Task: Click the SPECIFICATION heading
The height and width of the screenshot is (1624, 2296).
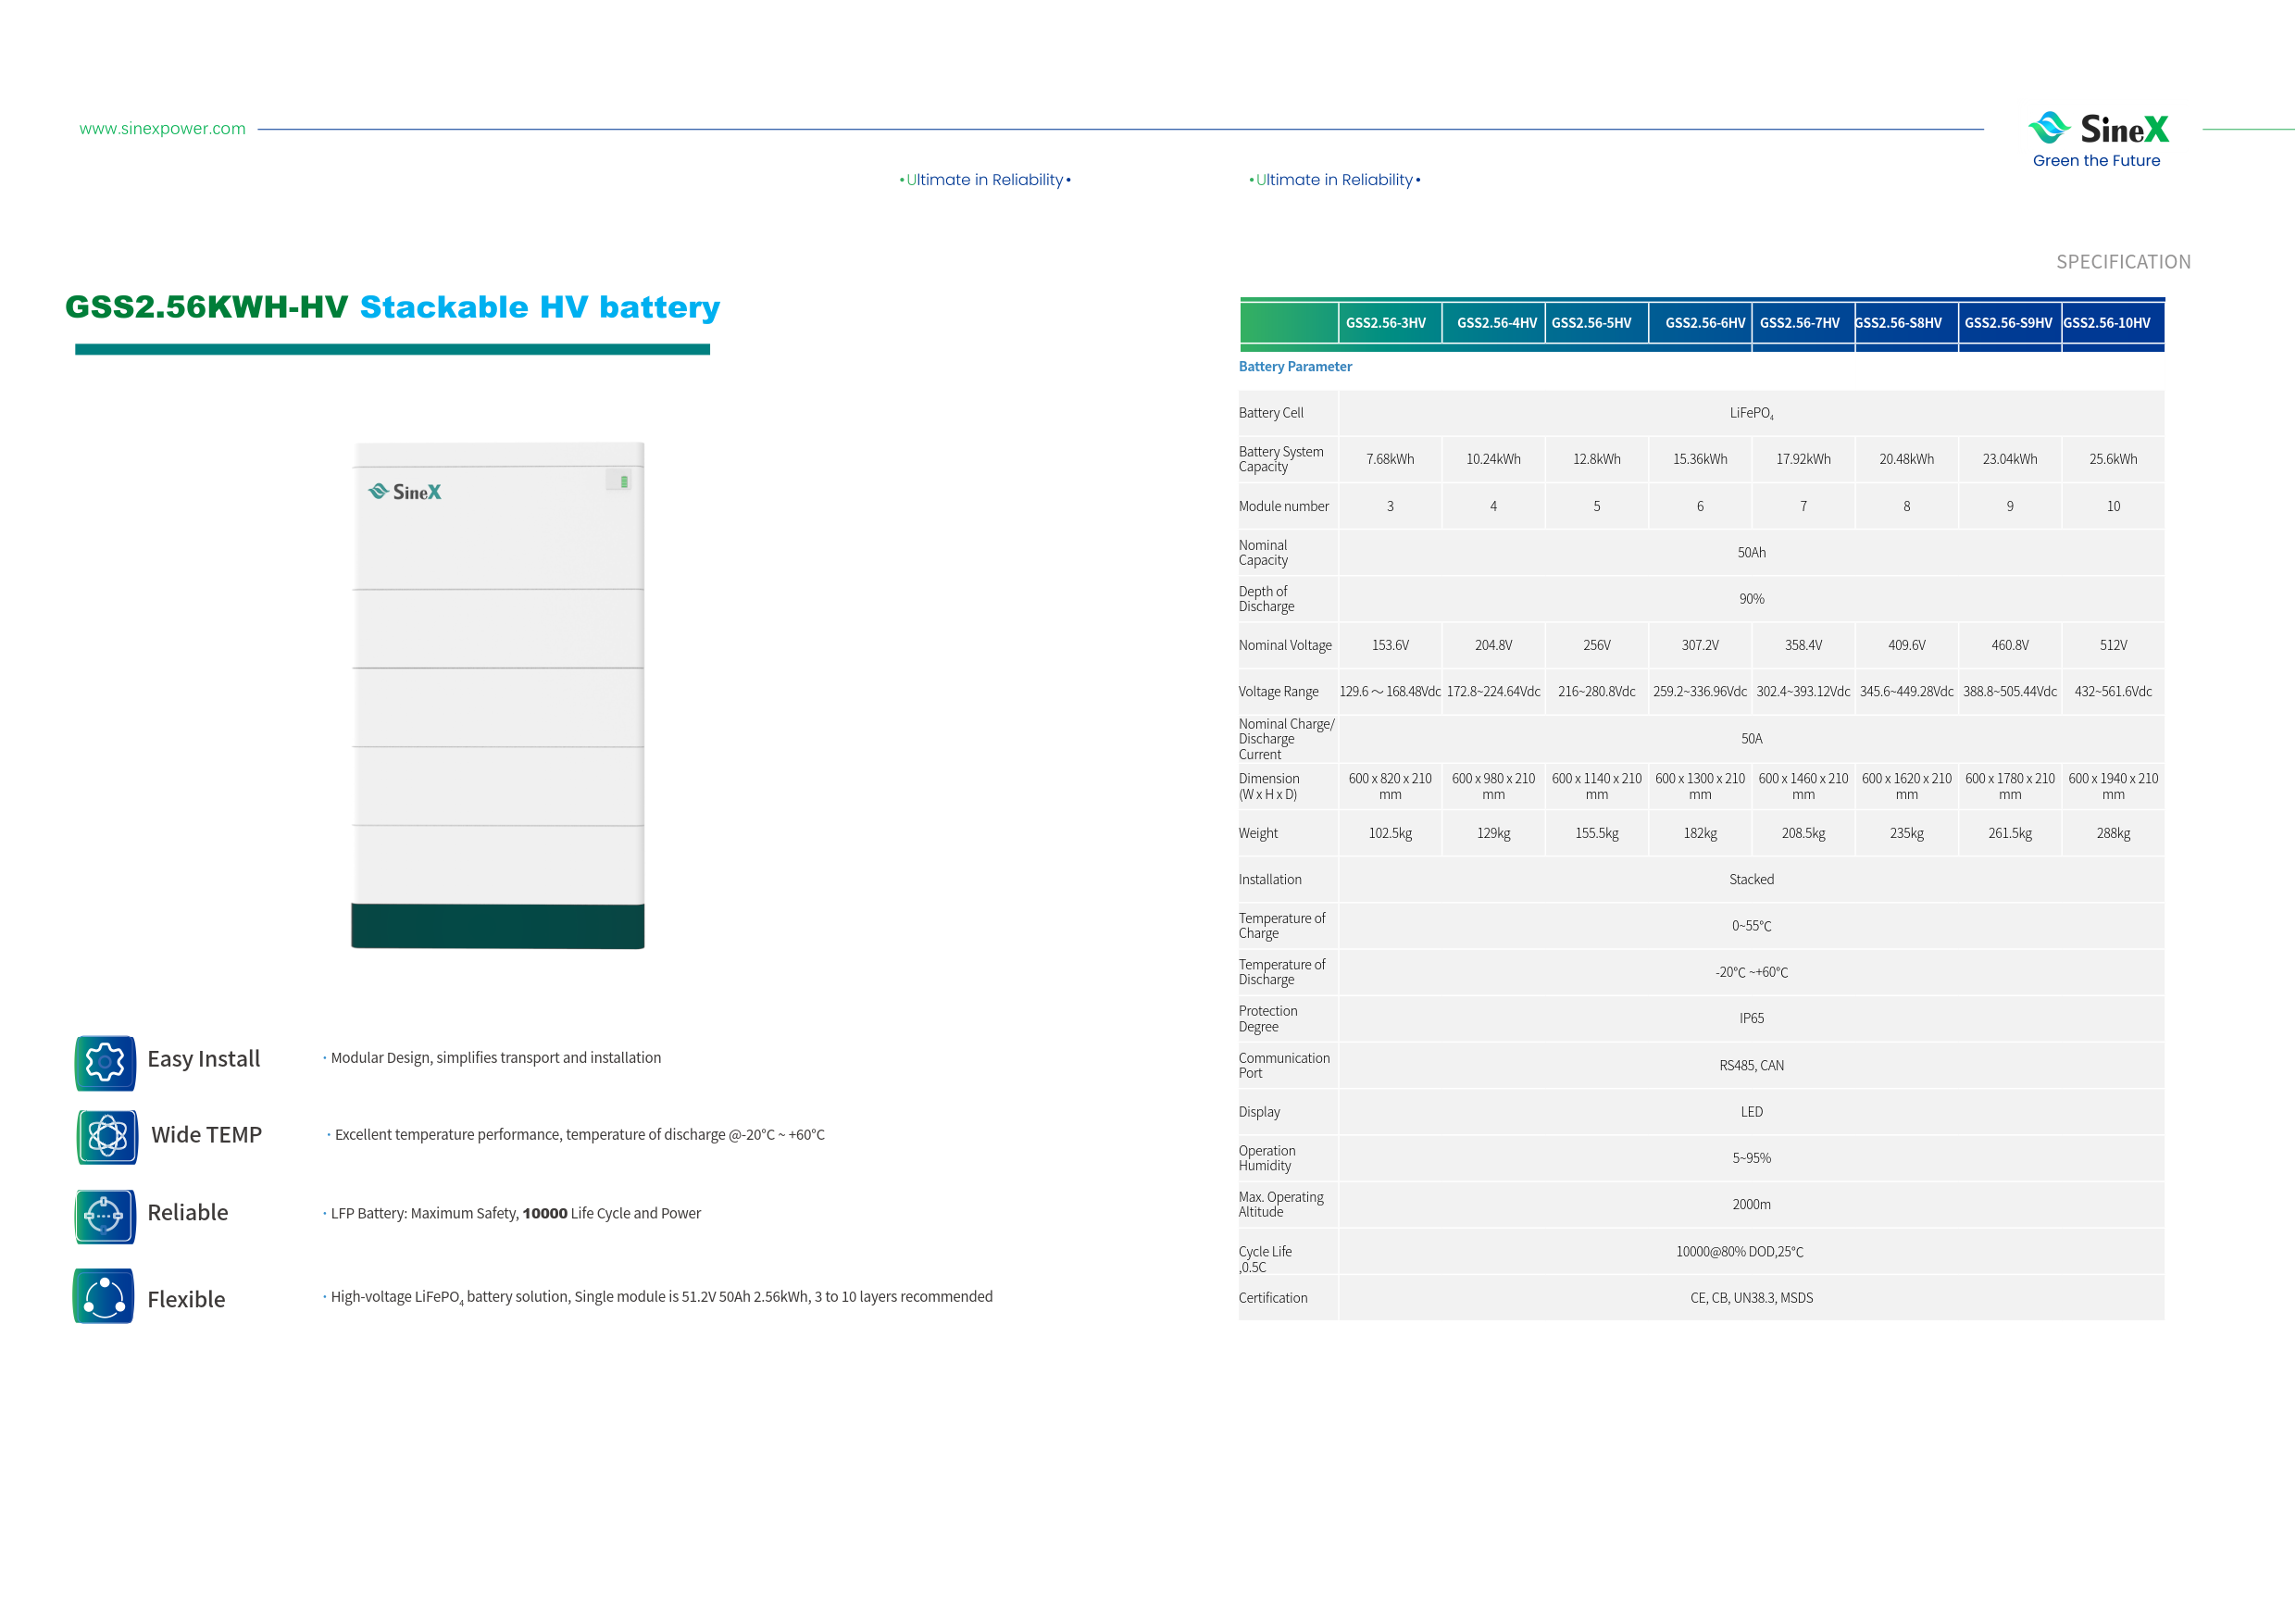Action: pos(2123,262)
